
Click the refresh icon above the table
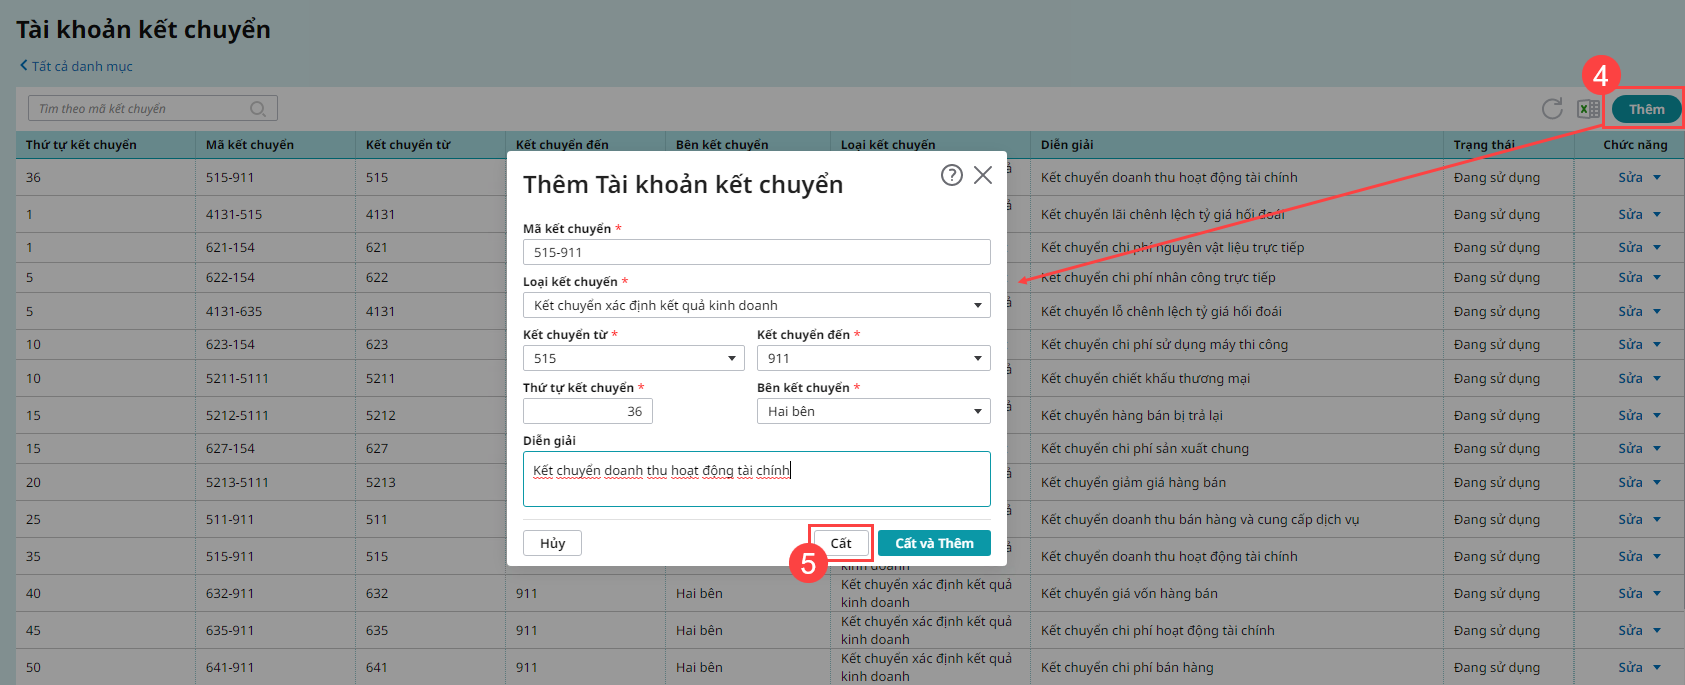[x=1552, y=109]
